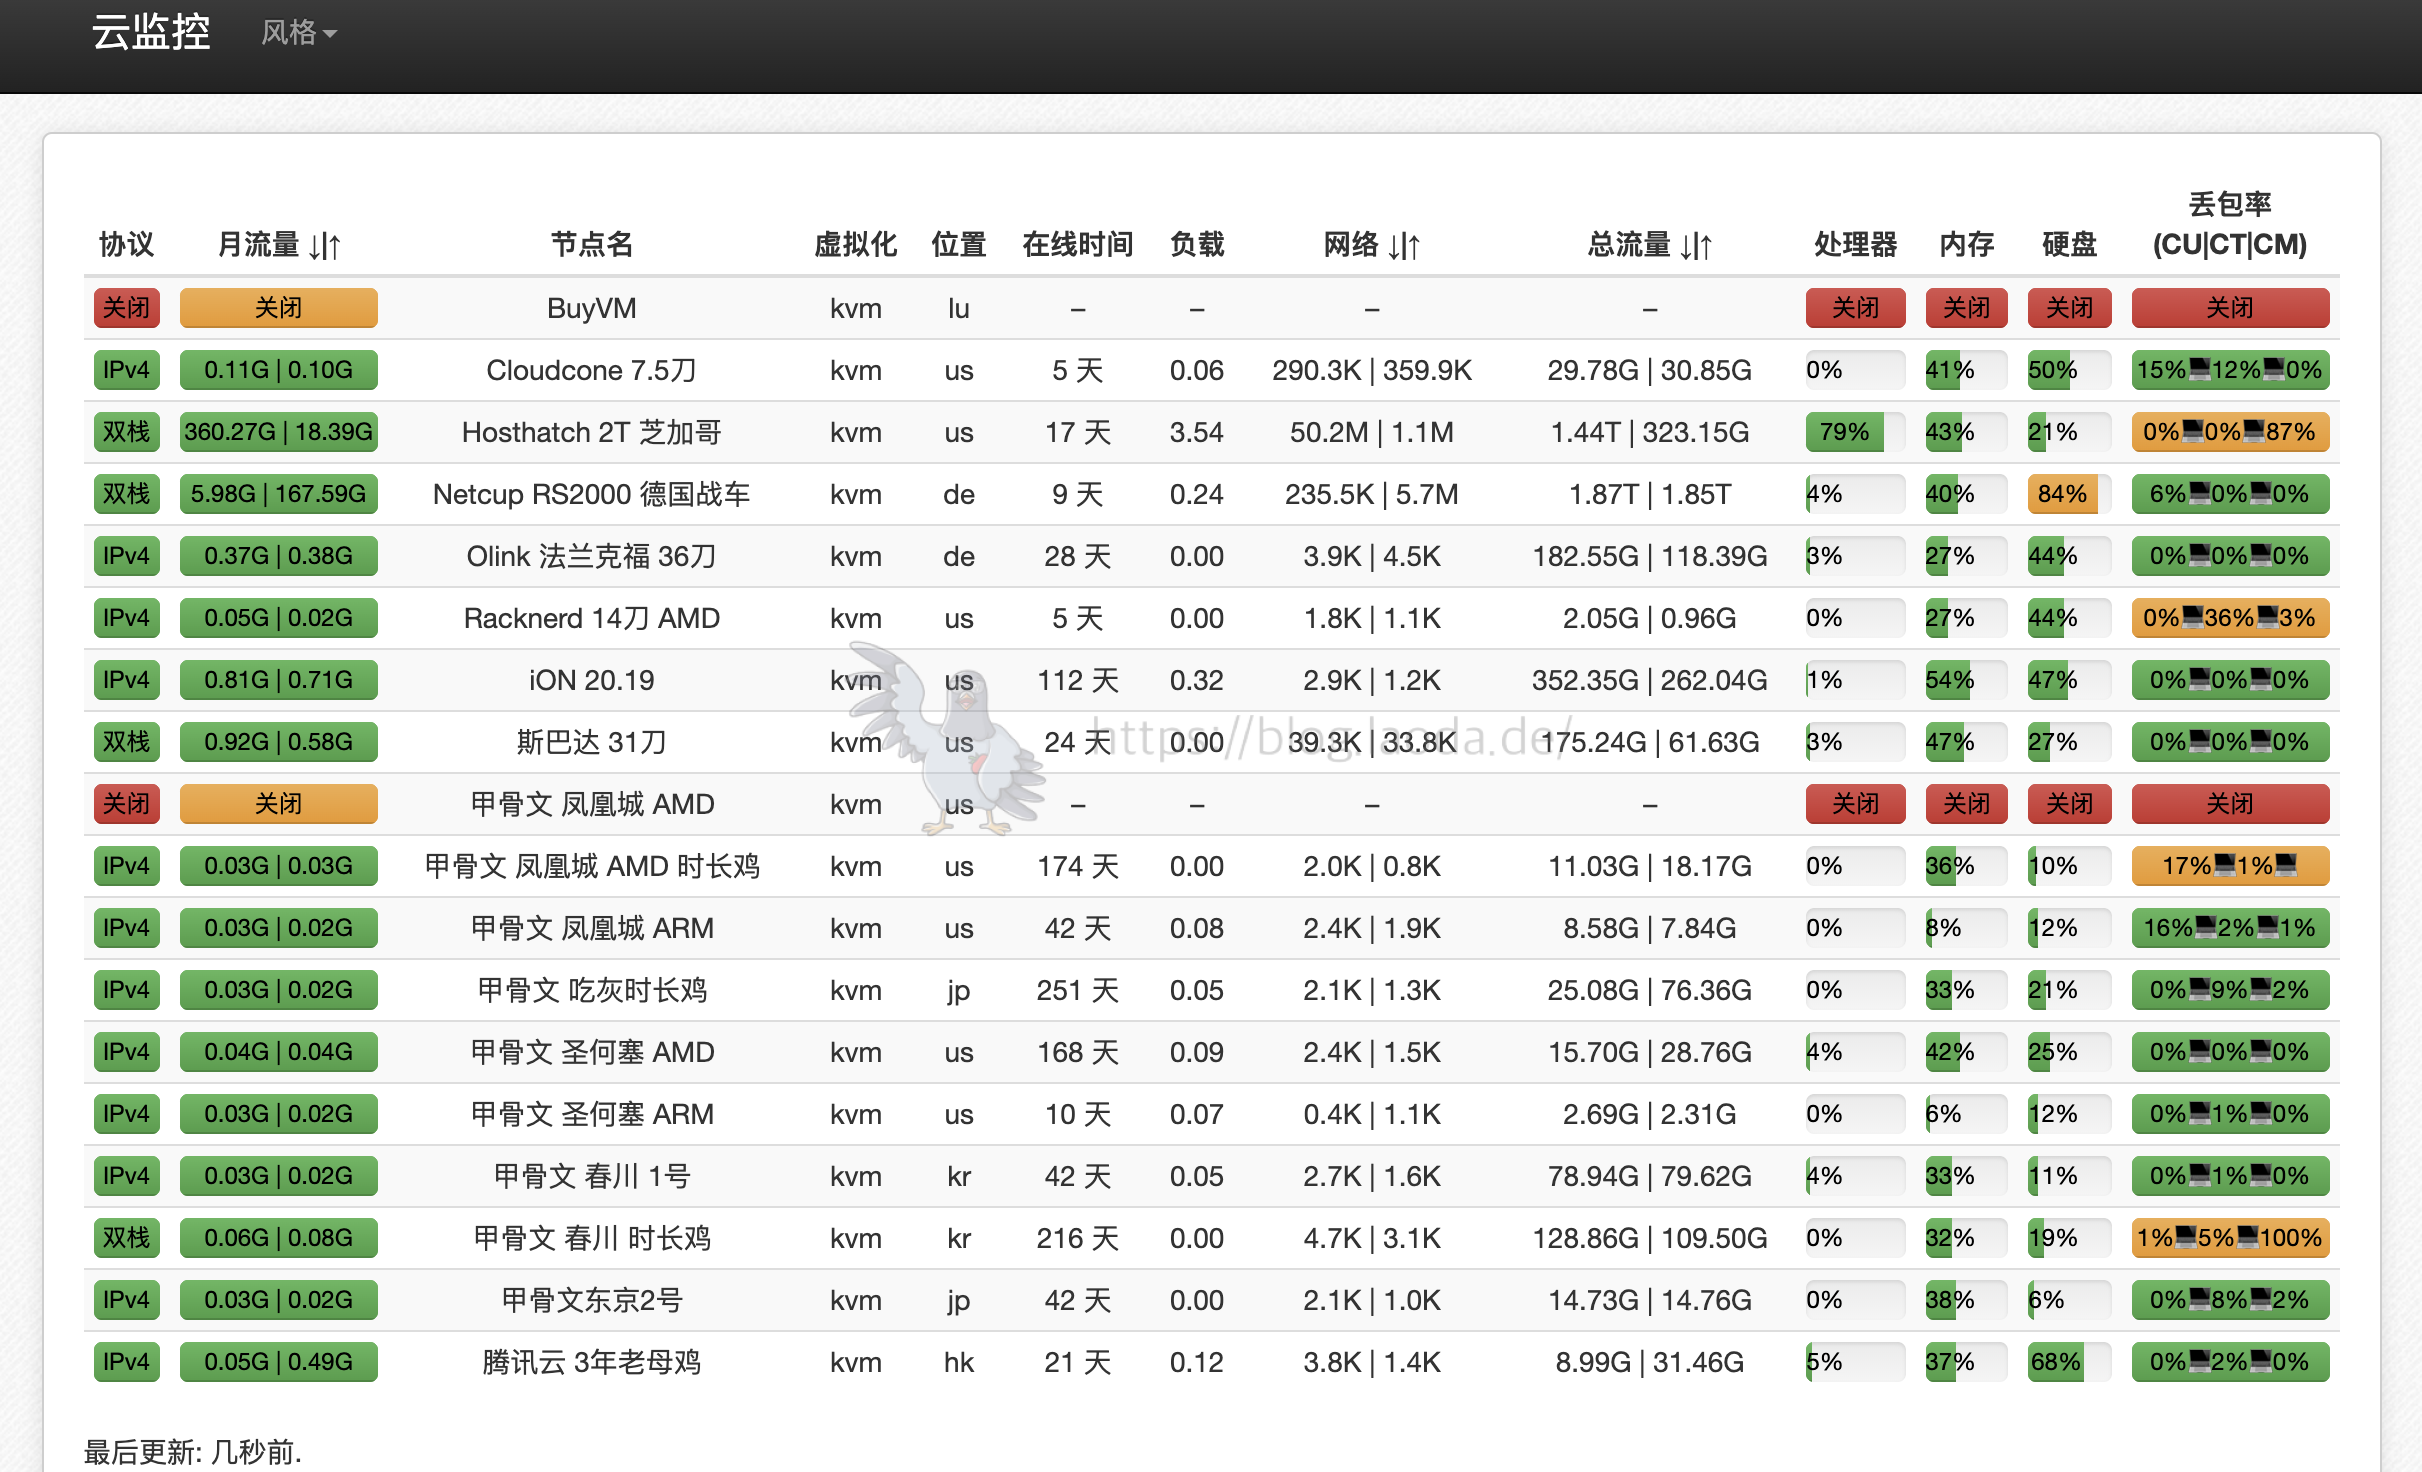The image size is (2422, 1472).
Task: Click the 216 天 uptime cell
Action: (x=1077, y=1238)
